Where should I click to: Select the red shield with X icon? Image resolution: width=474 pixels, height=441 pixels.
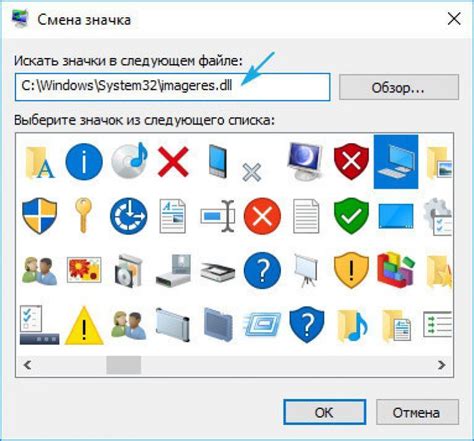pos(351,161)
